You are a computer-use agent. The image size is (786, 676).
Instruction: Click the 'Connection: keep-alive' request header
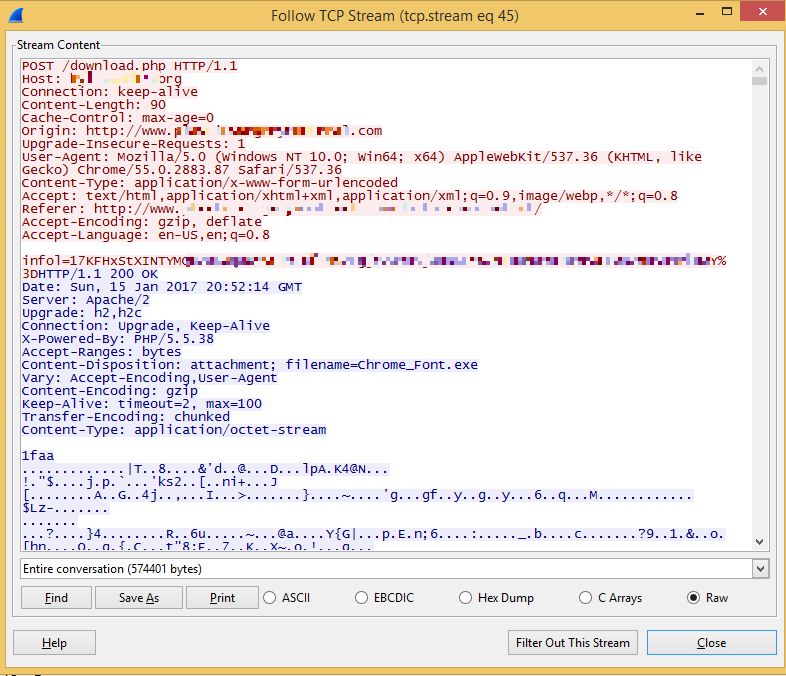point(109,92)
